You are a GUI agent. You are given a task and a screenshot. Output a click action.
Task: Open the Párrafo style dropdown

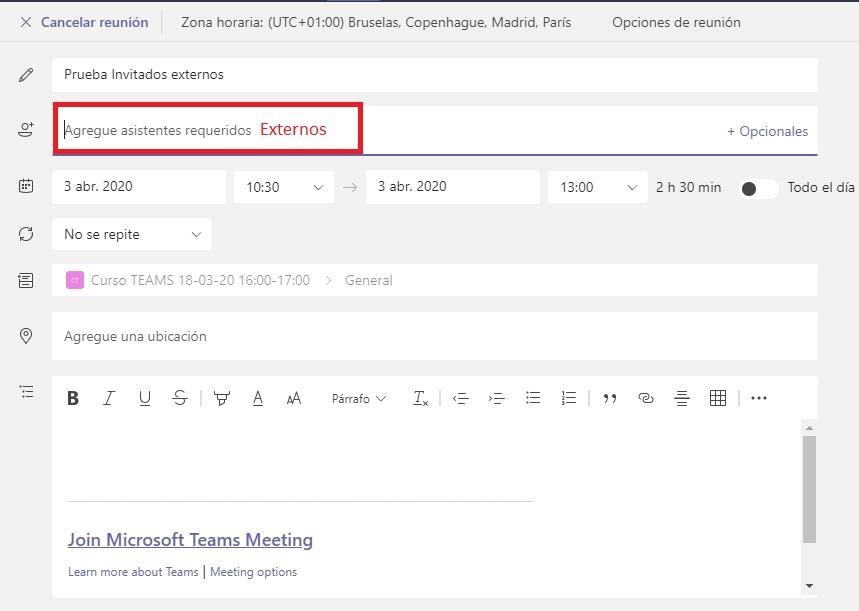coord(358,398)
